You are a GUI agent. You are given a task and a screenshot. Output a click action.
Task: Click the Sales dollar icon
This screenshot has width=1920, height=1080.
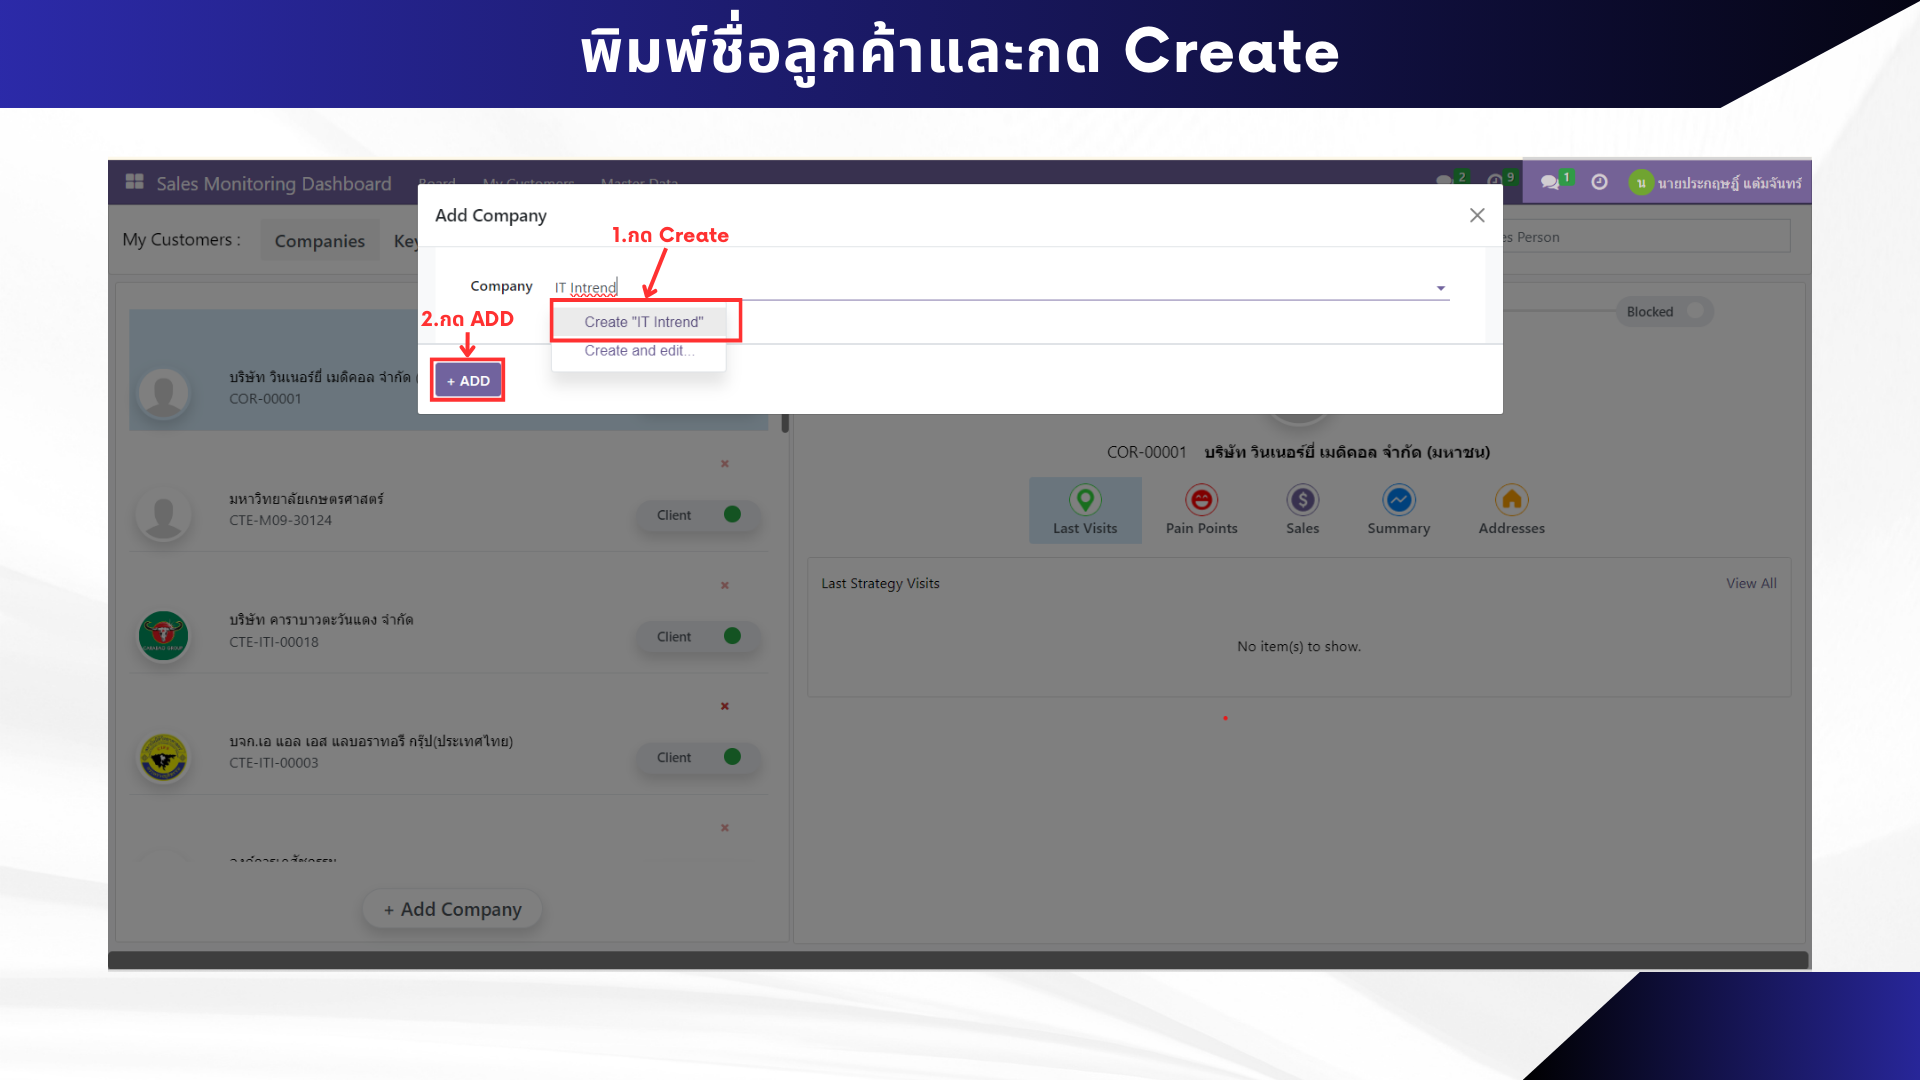[1302, 499]
